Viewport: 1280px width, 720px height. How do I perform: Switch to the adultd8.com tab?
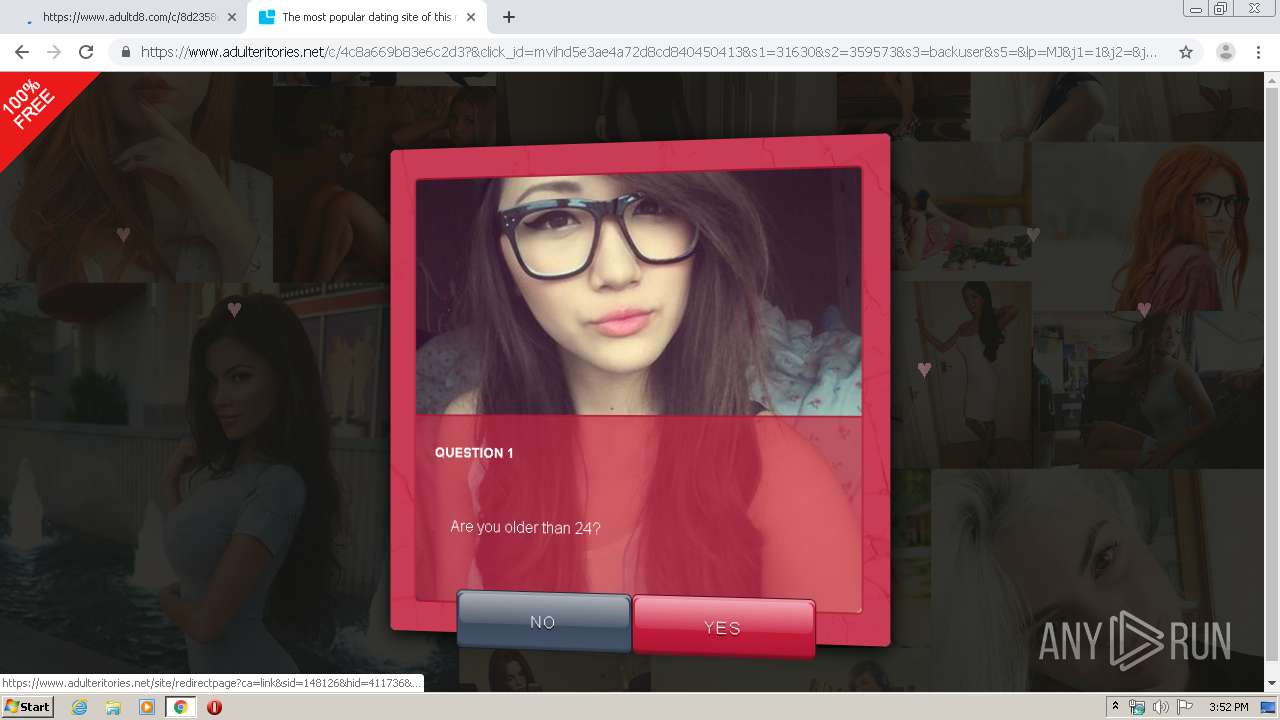click(125, 17)
